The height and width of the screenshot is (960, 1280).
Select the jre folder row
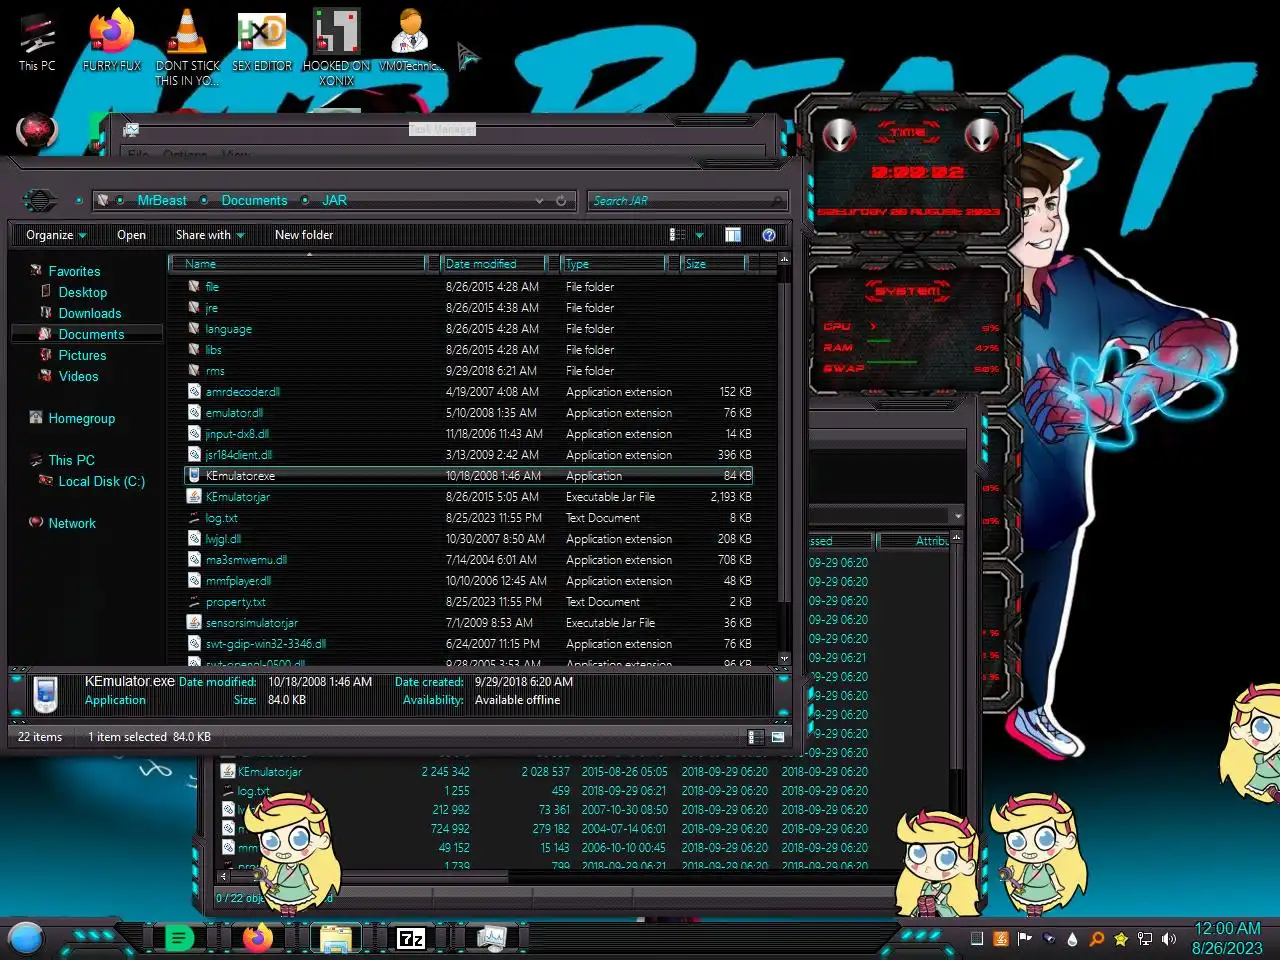coord(470,308)
